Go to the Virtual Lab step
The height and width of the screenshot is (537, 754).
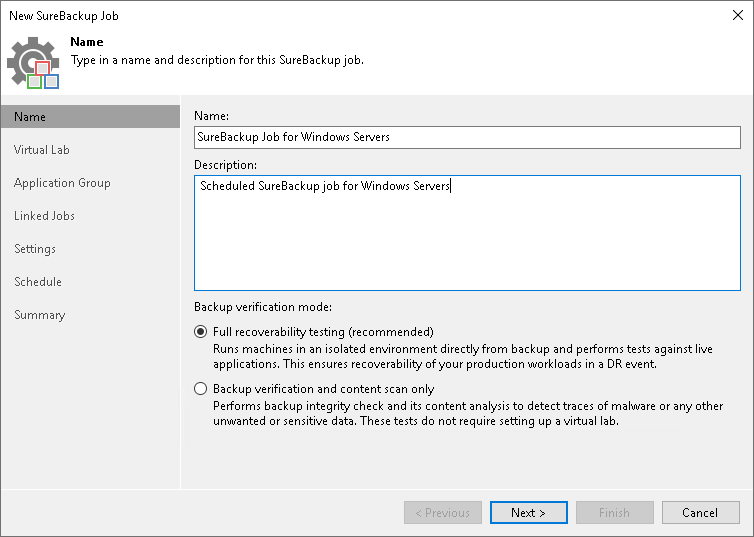point(41,150)
